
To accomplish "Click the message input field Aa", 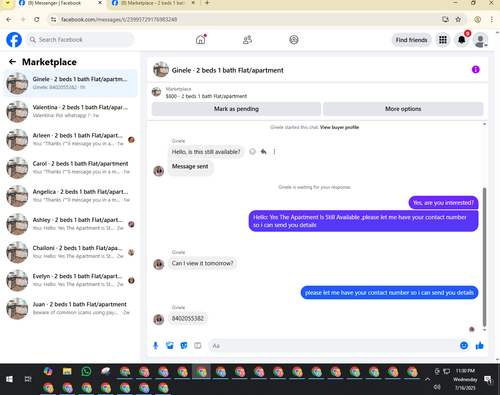I will (333, 346).
